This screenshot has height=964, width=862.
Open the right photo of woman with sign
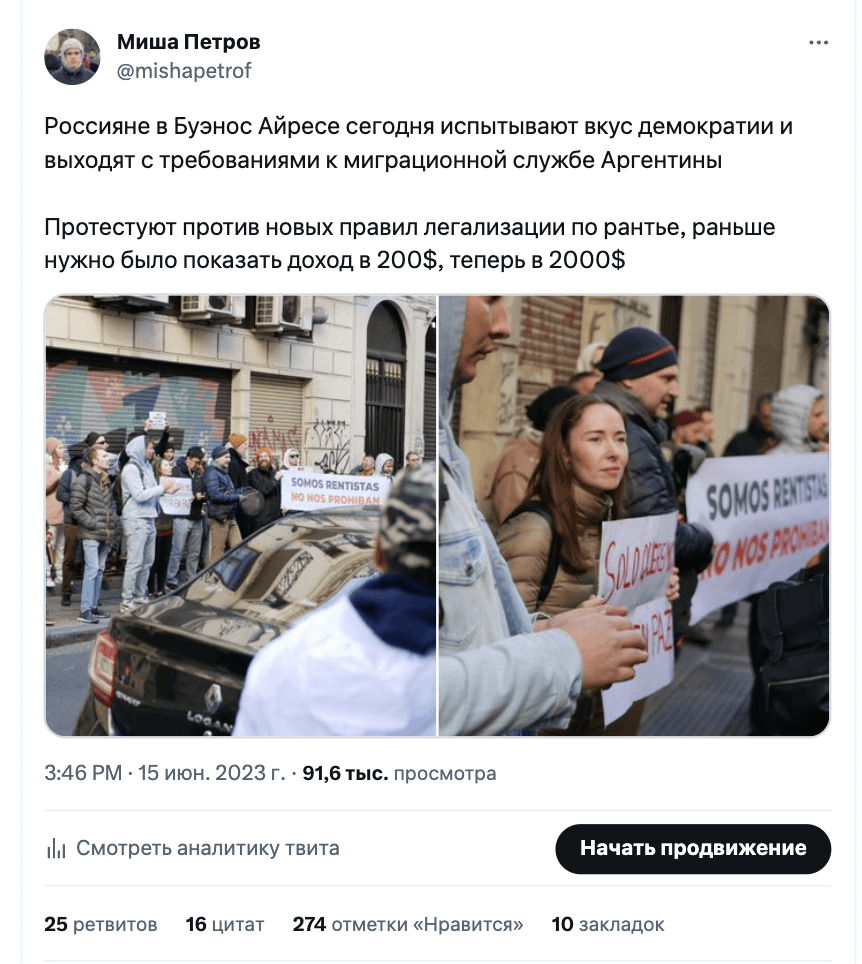point(634,515)
